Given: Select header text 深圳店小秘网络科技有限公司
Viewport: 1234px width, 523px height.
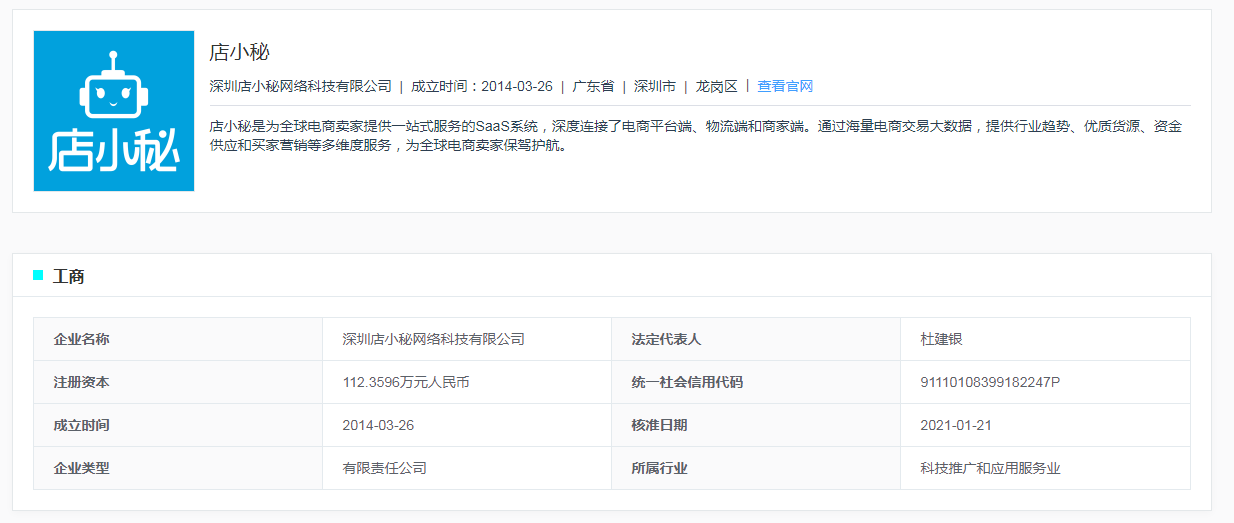Looking at the screenshot, I should tap(301, 86).
